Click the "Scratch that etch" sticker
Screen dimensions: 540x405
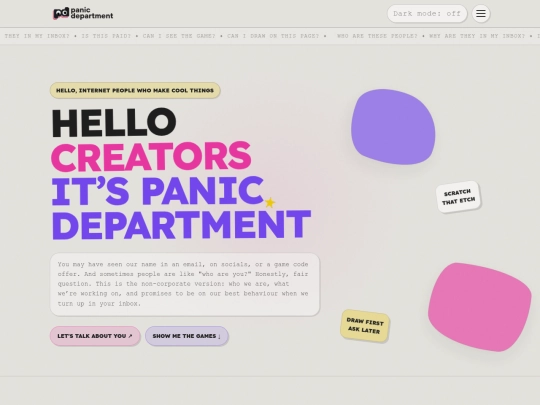[458, 197]
